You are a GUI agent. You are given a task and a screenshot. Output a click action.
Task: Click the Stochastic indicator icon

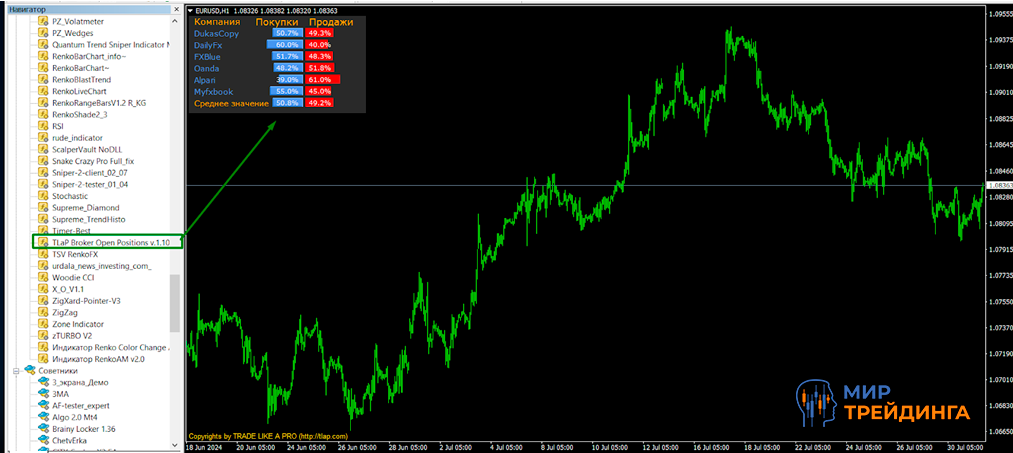click(43, 196)
